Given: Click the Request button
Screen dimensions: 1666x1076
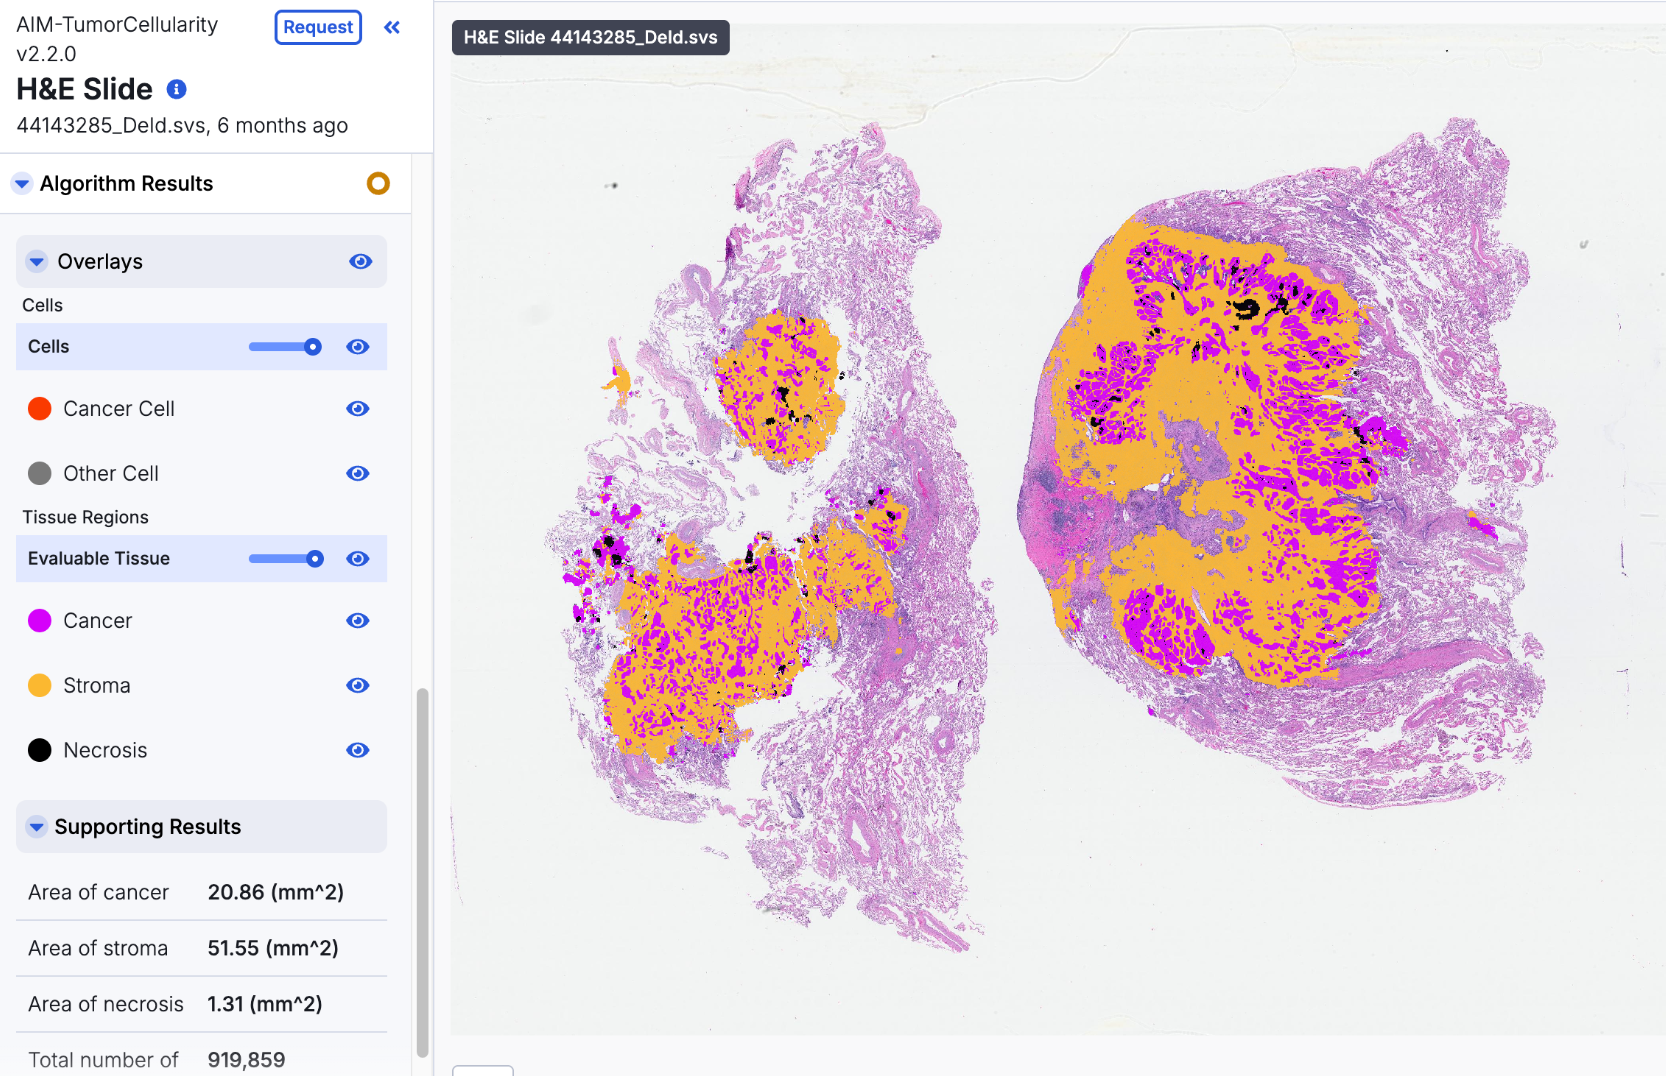Looking at the screenshot, I should pos(318,28).
